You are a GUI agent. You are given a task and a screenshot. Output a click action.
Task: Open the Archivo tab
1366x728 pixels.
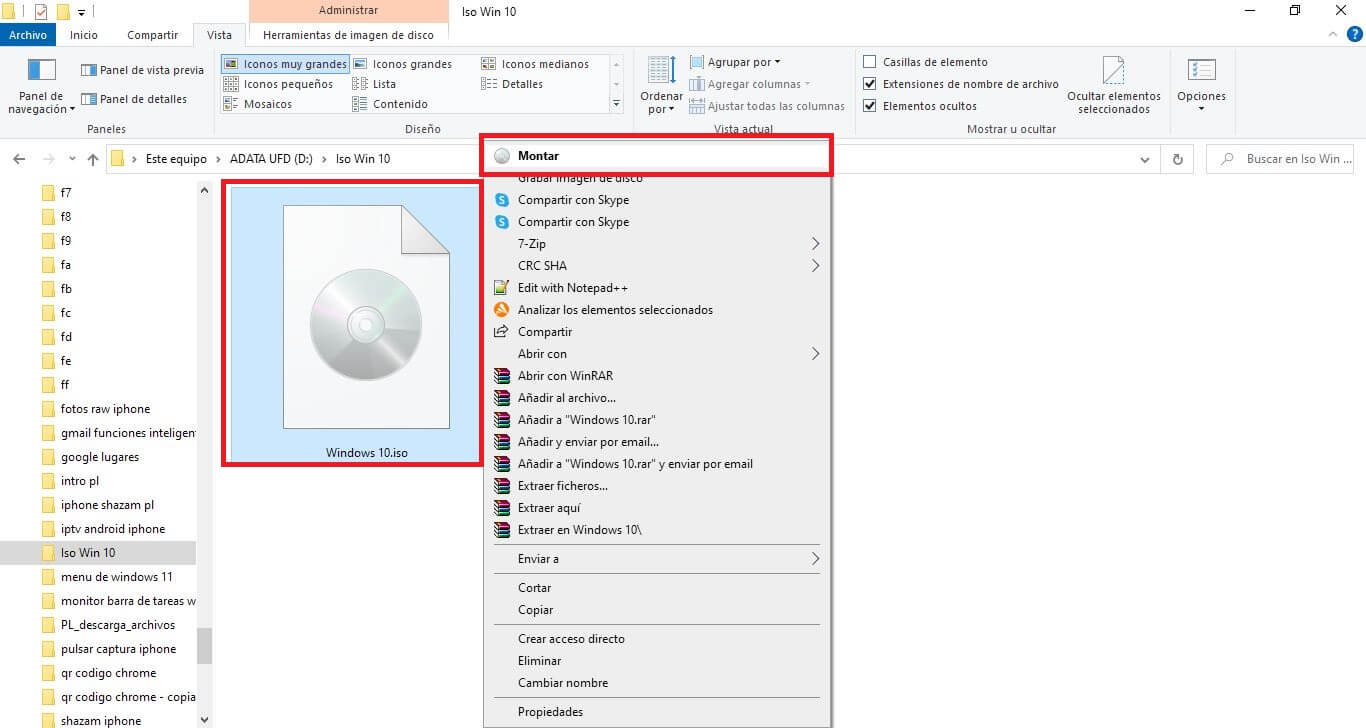point(28,34)
